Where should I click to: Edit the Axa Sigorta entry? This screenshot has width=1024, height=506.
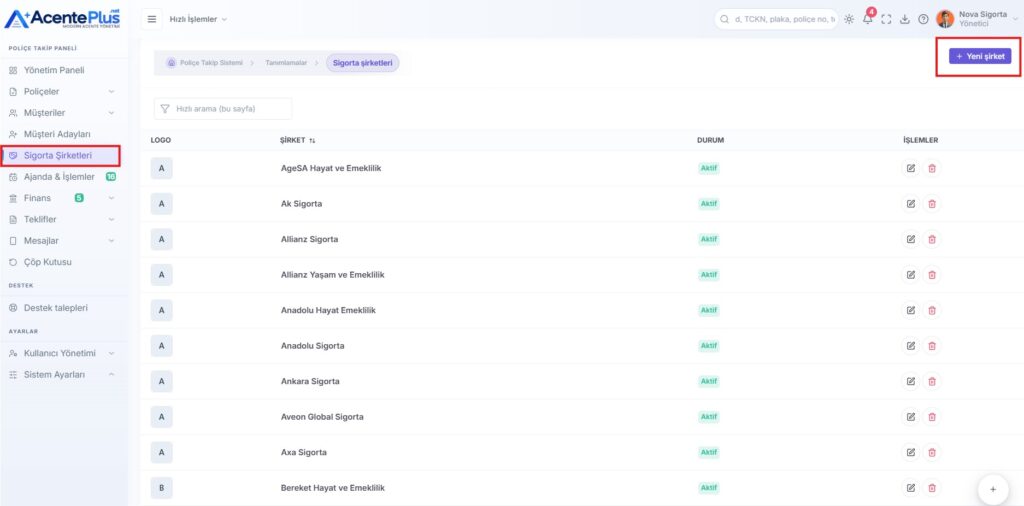(910, 452)
